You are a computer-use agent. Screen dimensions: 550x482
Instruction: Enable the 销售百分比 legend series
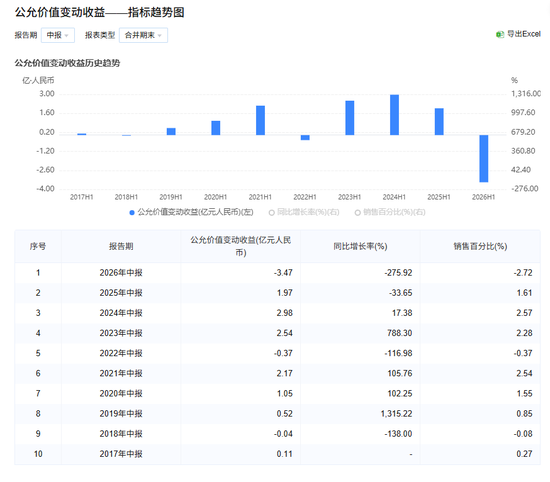pos(390,212)
